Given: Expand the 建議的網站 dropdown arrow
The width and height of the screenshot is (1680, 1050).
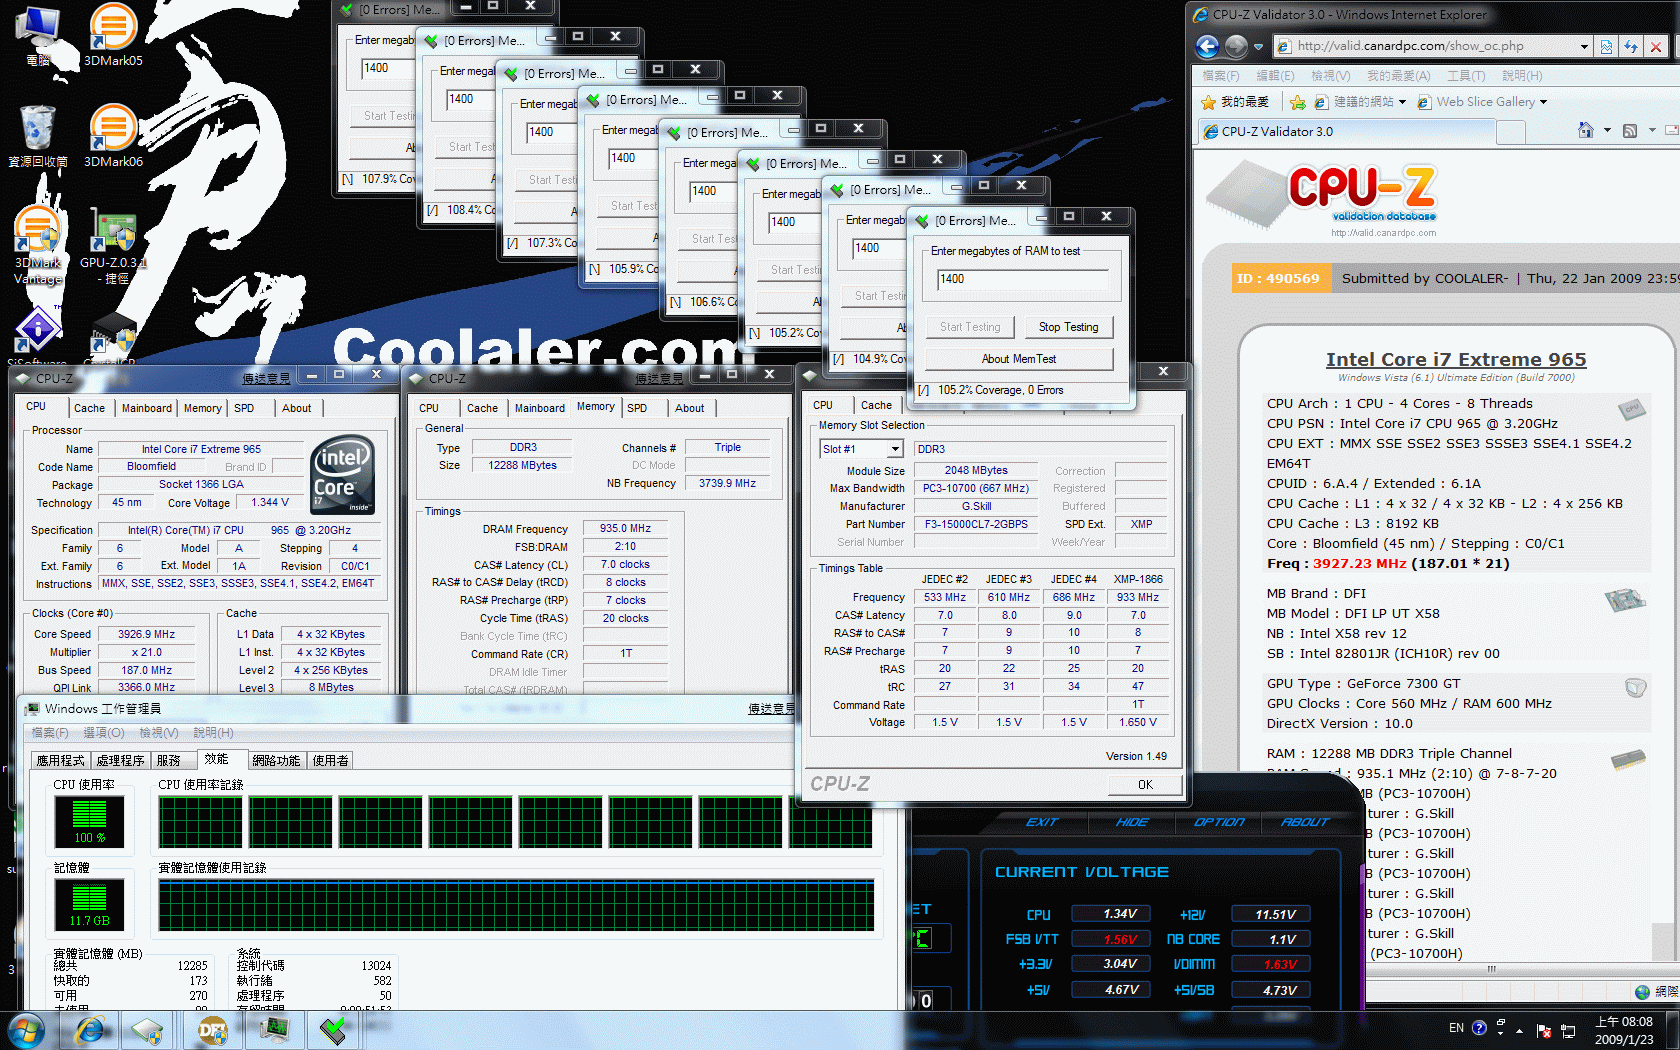Looking at the screenshot, I should tap(1402, 102).
